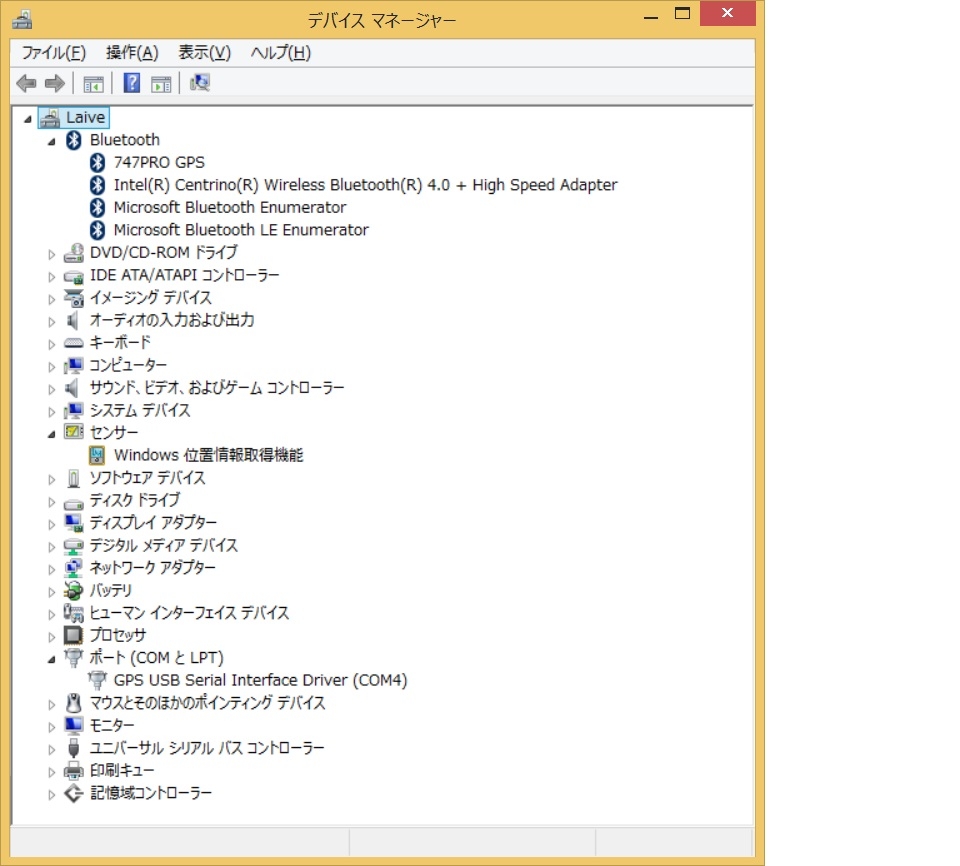This screenshot has height=866, width=960.
Task: Click the 747PRO GPS Bluetooth icon
Action: coord(97,162)
